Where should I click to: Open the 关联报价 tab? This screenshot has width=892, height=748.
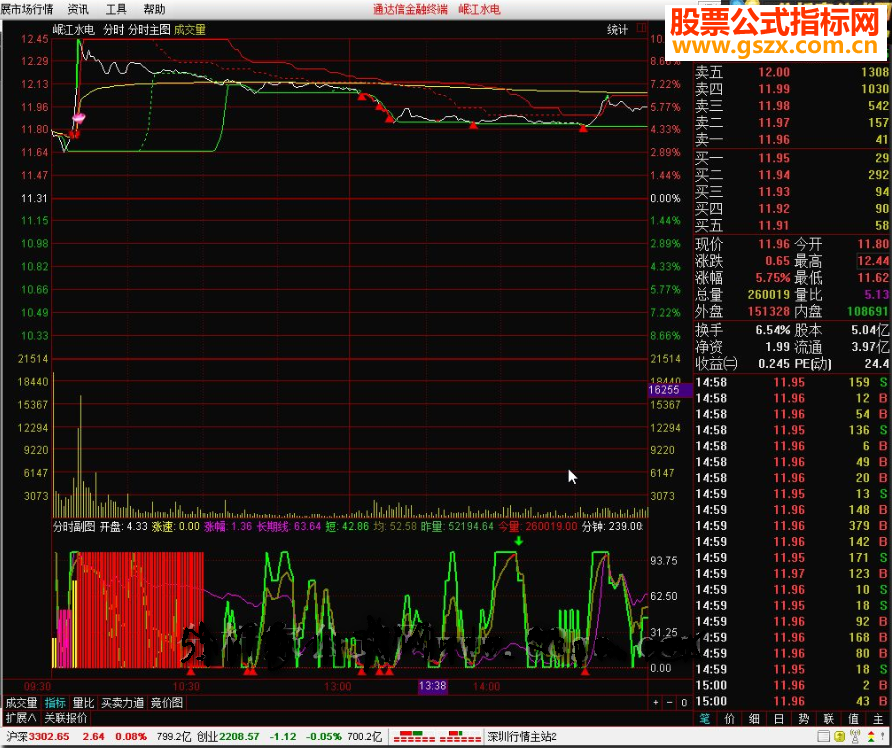pyautogui.click(x=66, y=718)
